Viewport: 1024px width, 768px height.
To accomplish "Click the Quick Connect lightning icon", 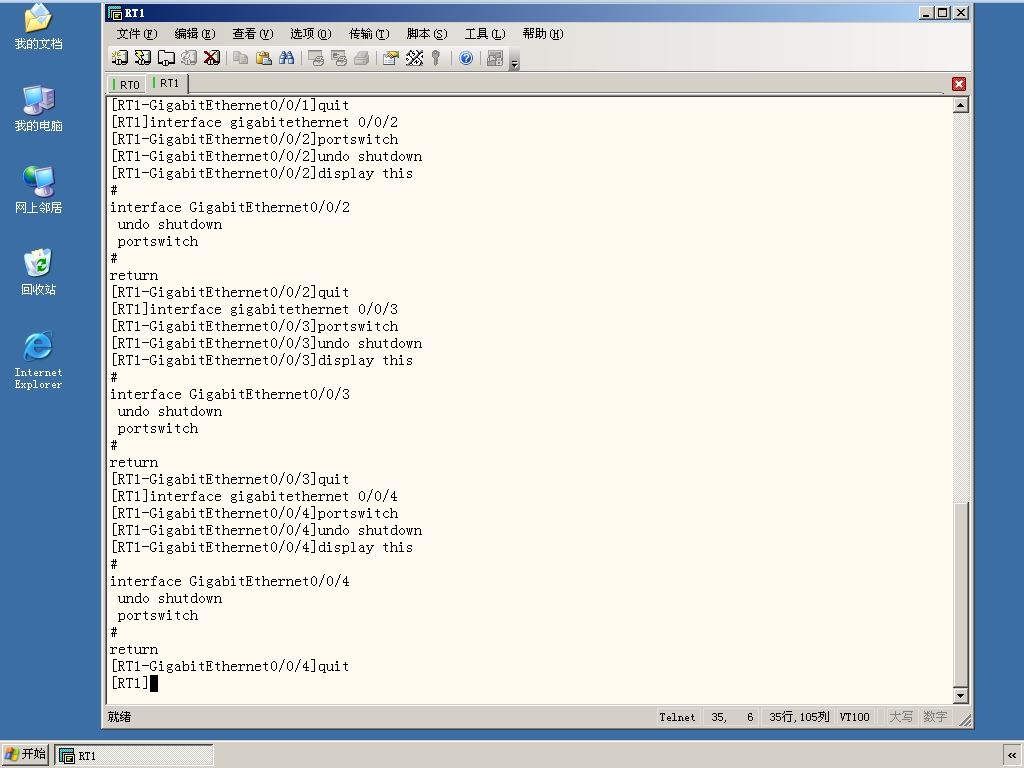I will tap(142, 58).
